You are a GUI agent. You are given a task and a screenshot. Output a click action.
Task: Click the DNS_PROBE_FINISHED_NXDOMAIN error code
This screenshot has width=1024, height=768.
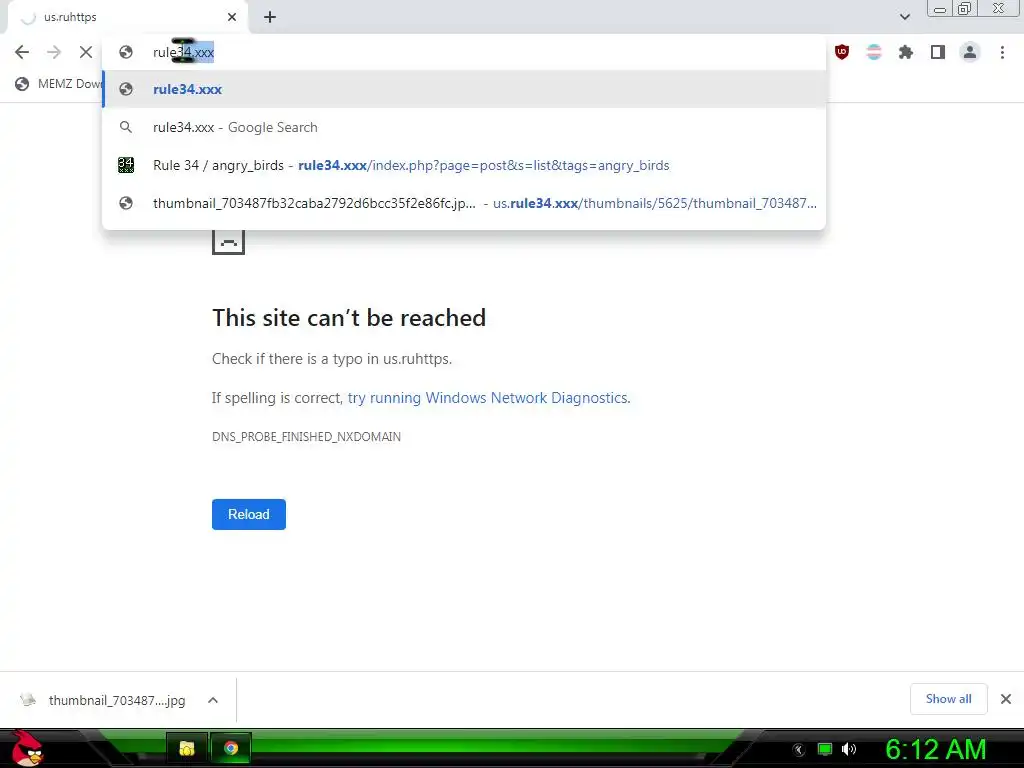[x=306, y=437]
